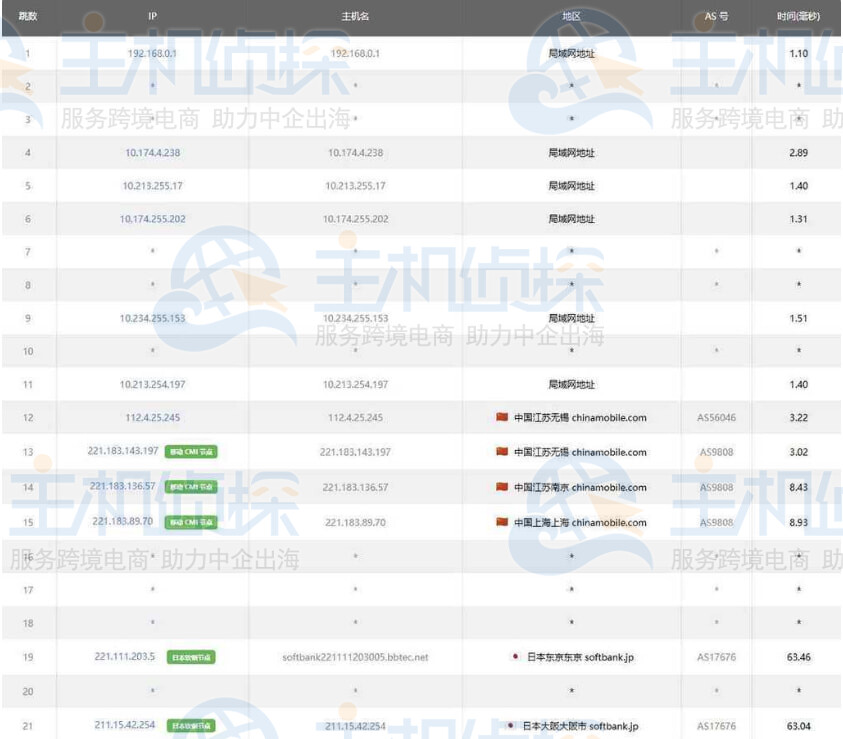Screen dimensions: 843x739
Task: Click green SoftBank badge next to 221.111.203.5
Action: click(x=190, y=657)
